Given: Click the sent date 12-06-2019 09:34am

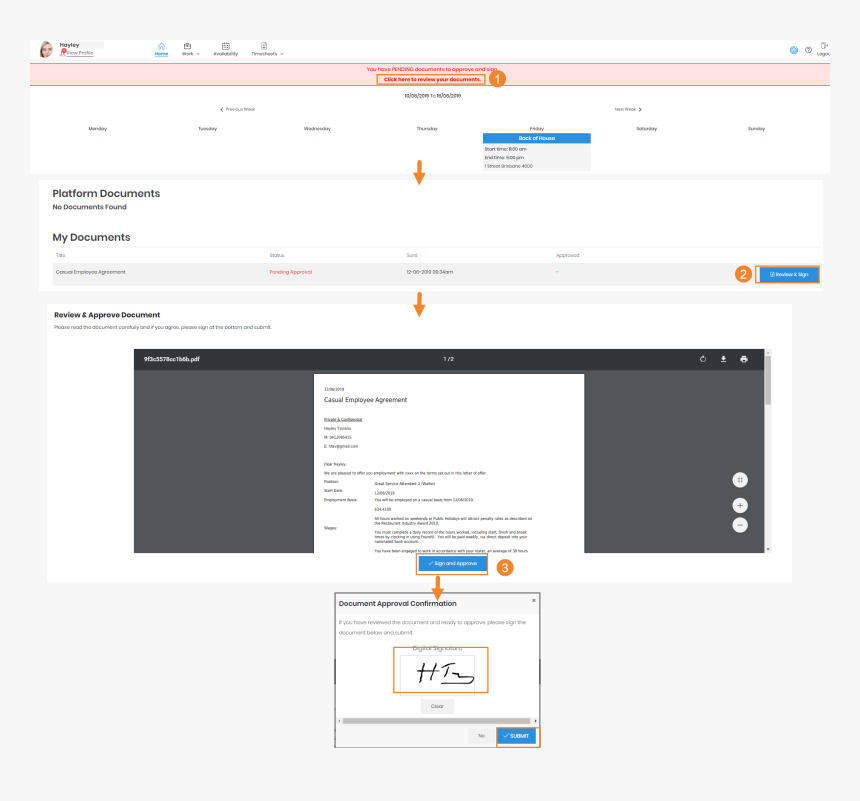Looking at the screenshot, I should point(429,272).
